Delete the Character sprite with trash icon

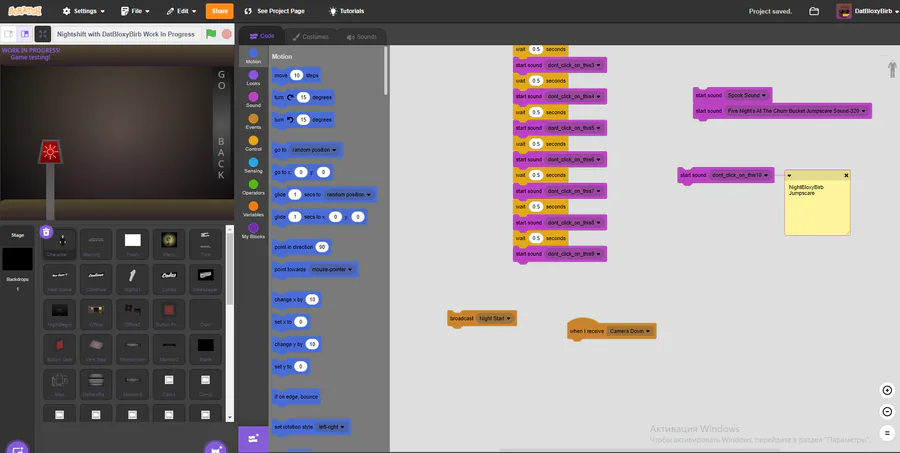pos(46,232)
